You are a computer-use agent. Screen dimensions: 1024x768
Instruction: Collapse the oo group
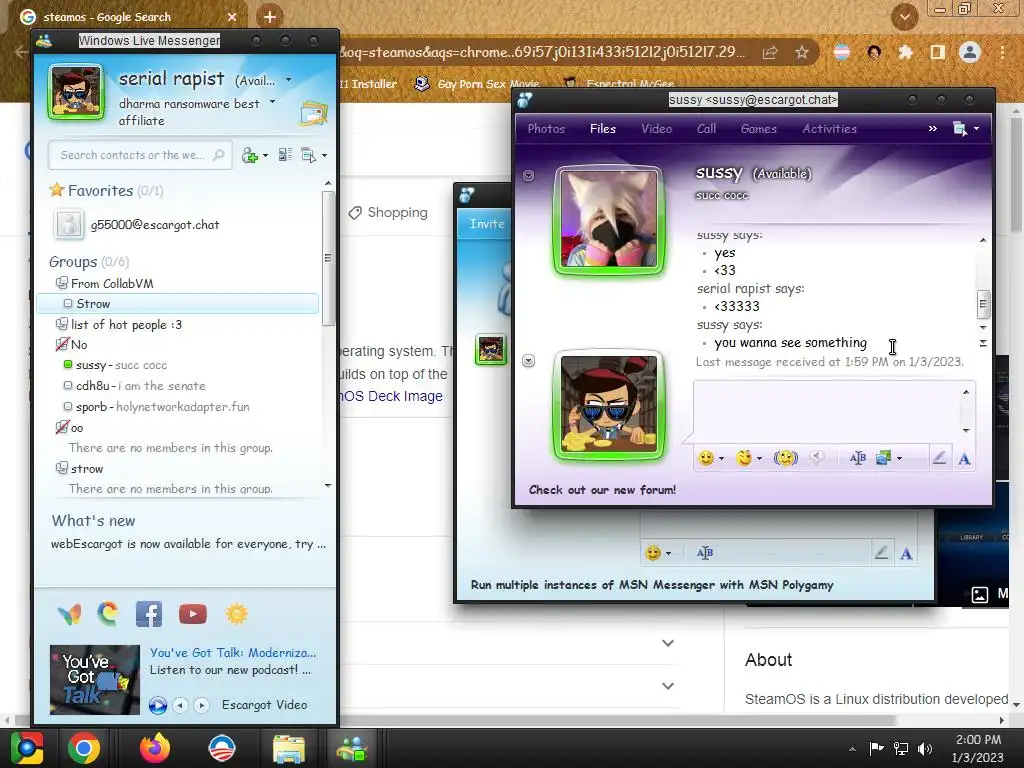click(x=62, y=428)
